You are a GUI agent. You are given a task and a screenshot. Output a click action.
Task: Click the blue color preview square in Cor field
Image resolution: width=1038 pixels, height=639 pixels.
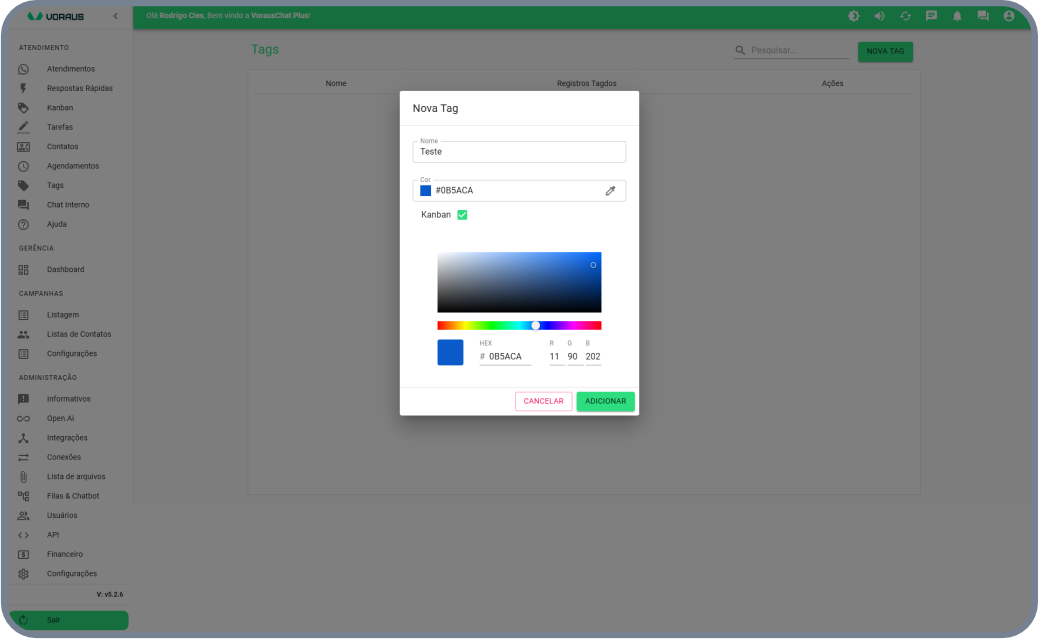click(426, 191)
